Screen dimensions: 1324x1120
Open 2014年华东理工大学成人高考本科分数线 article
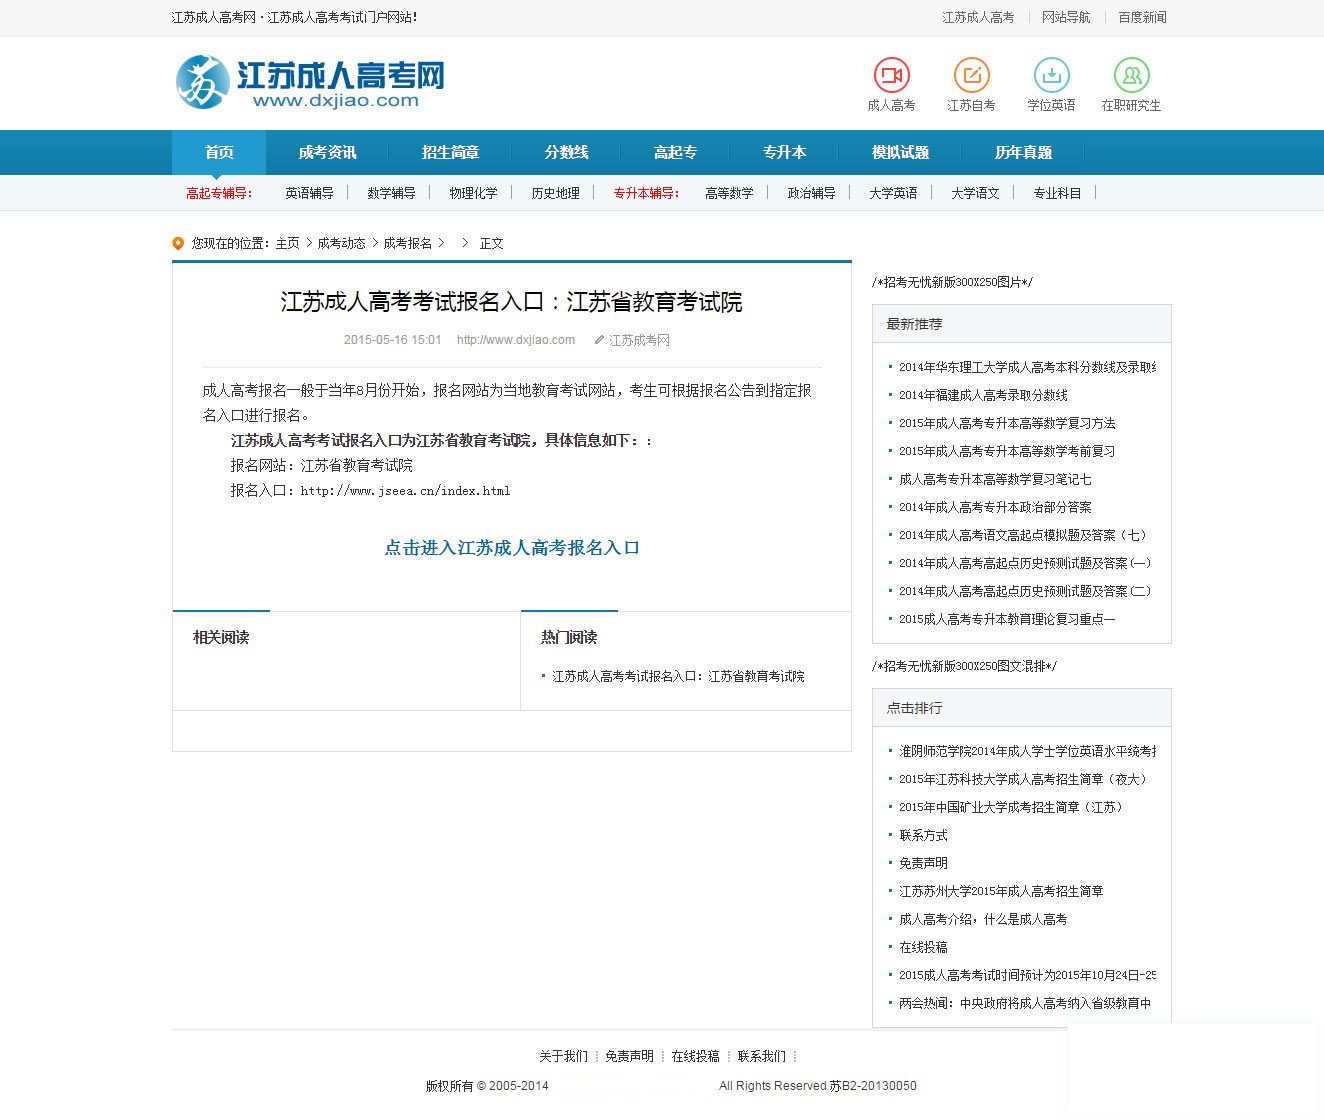coord(1027,367)
